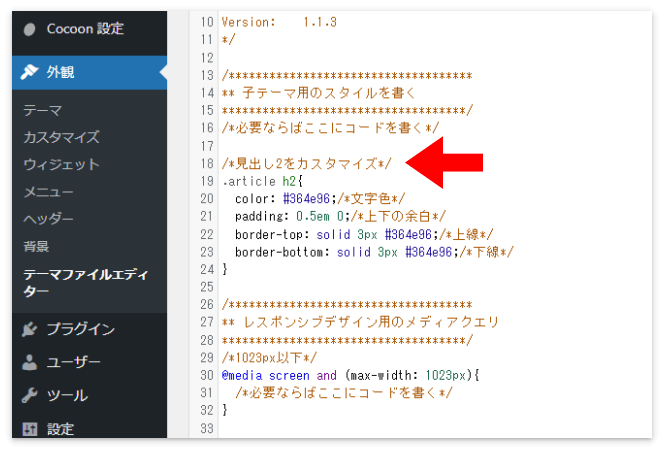Click the .article h2{ selector line
Screen dimensions: 664x451
tap(262, 181)
